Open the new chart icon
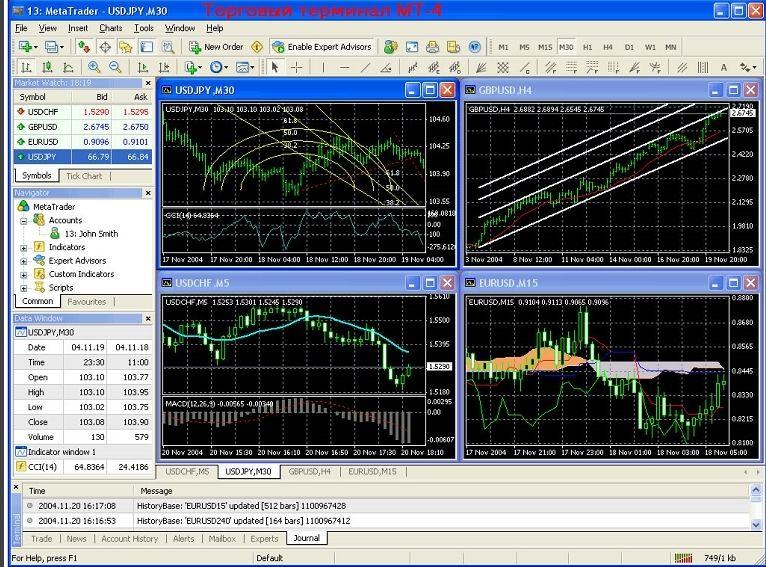Viewport: 766px width, 567px height. point(27,47)
